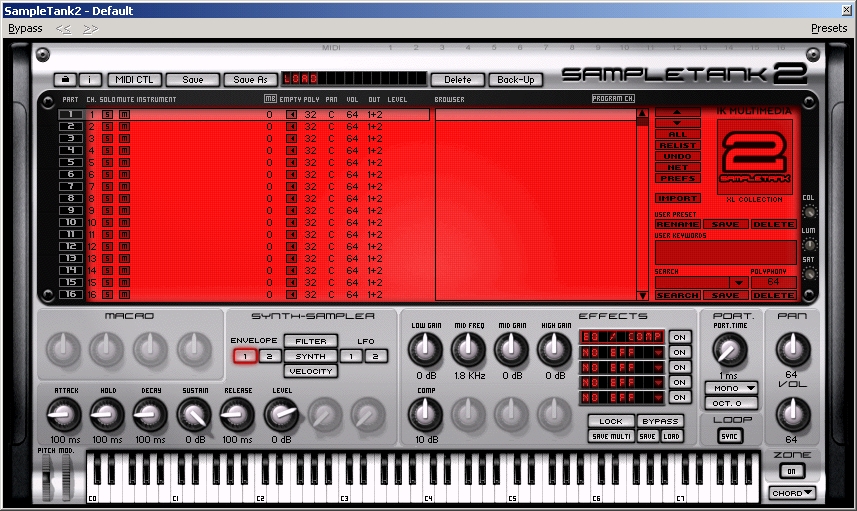Toggle ON for second effect slot

click(679, 353)
